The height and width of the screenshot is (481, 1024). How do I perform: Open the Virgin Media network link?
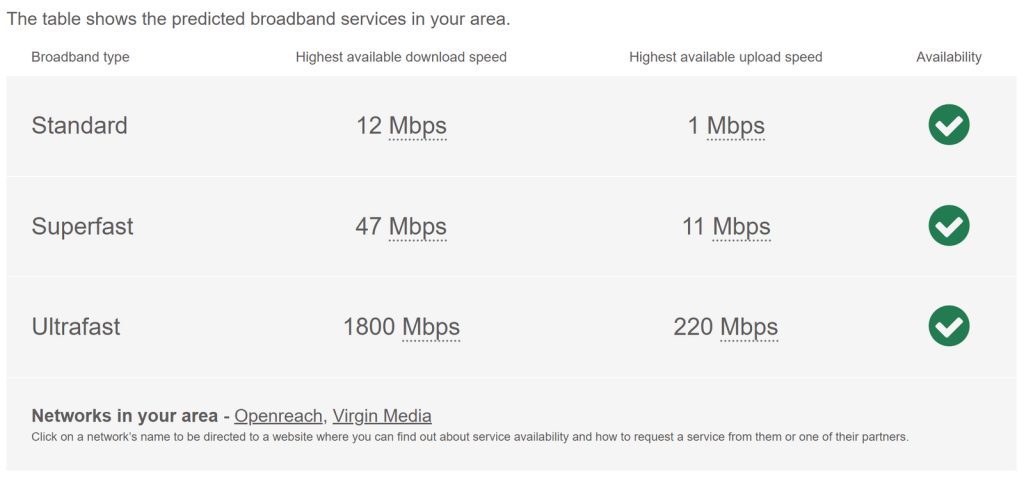tap(382, 416)
